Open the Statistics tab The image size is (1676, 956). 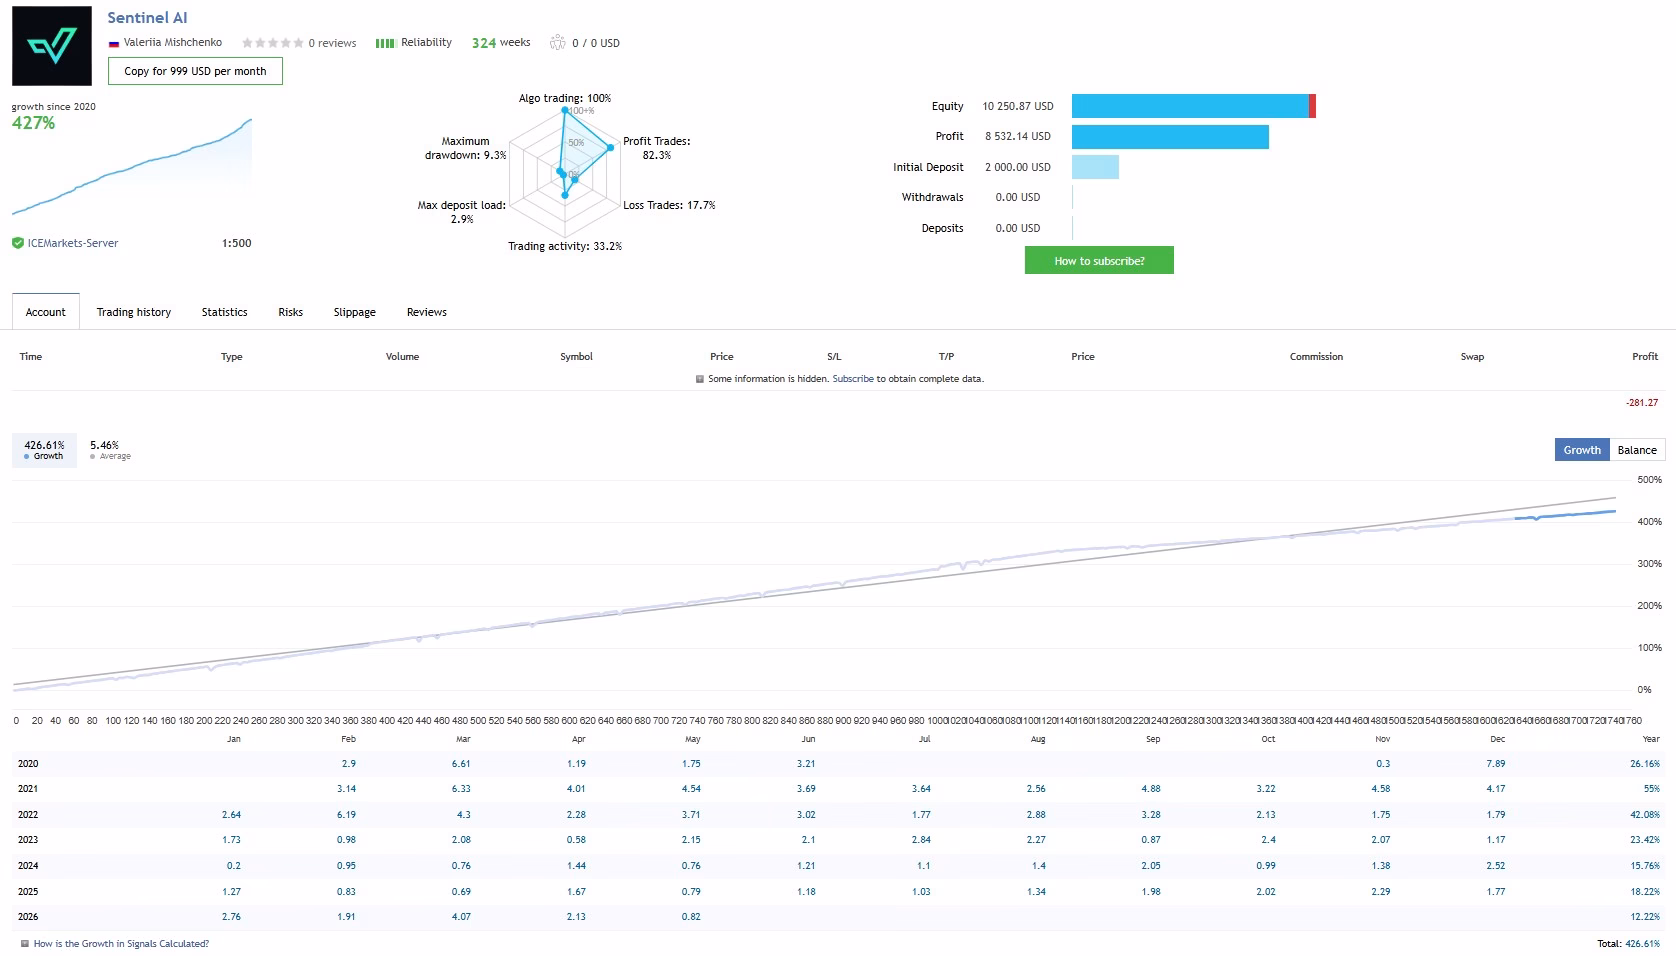(224, 312)
